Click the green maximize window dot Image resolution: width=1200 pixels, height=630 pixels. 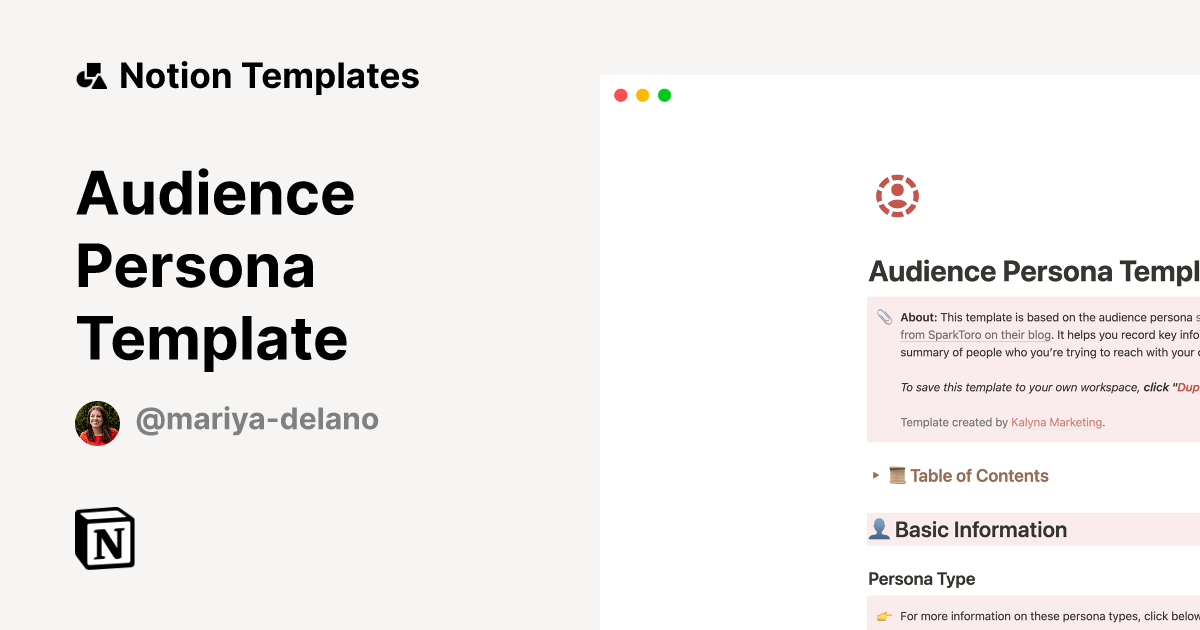(664, 95)
